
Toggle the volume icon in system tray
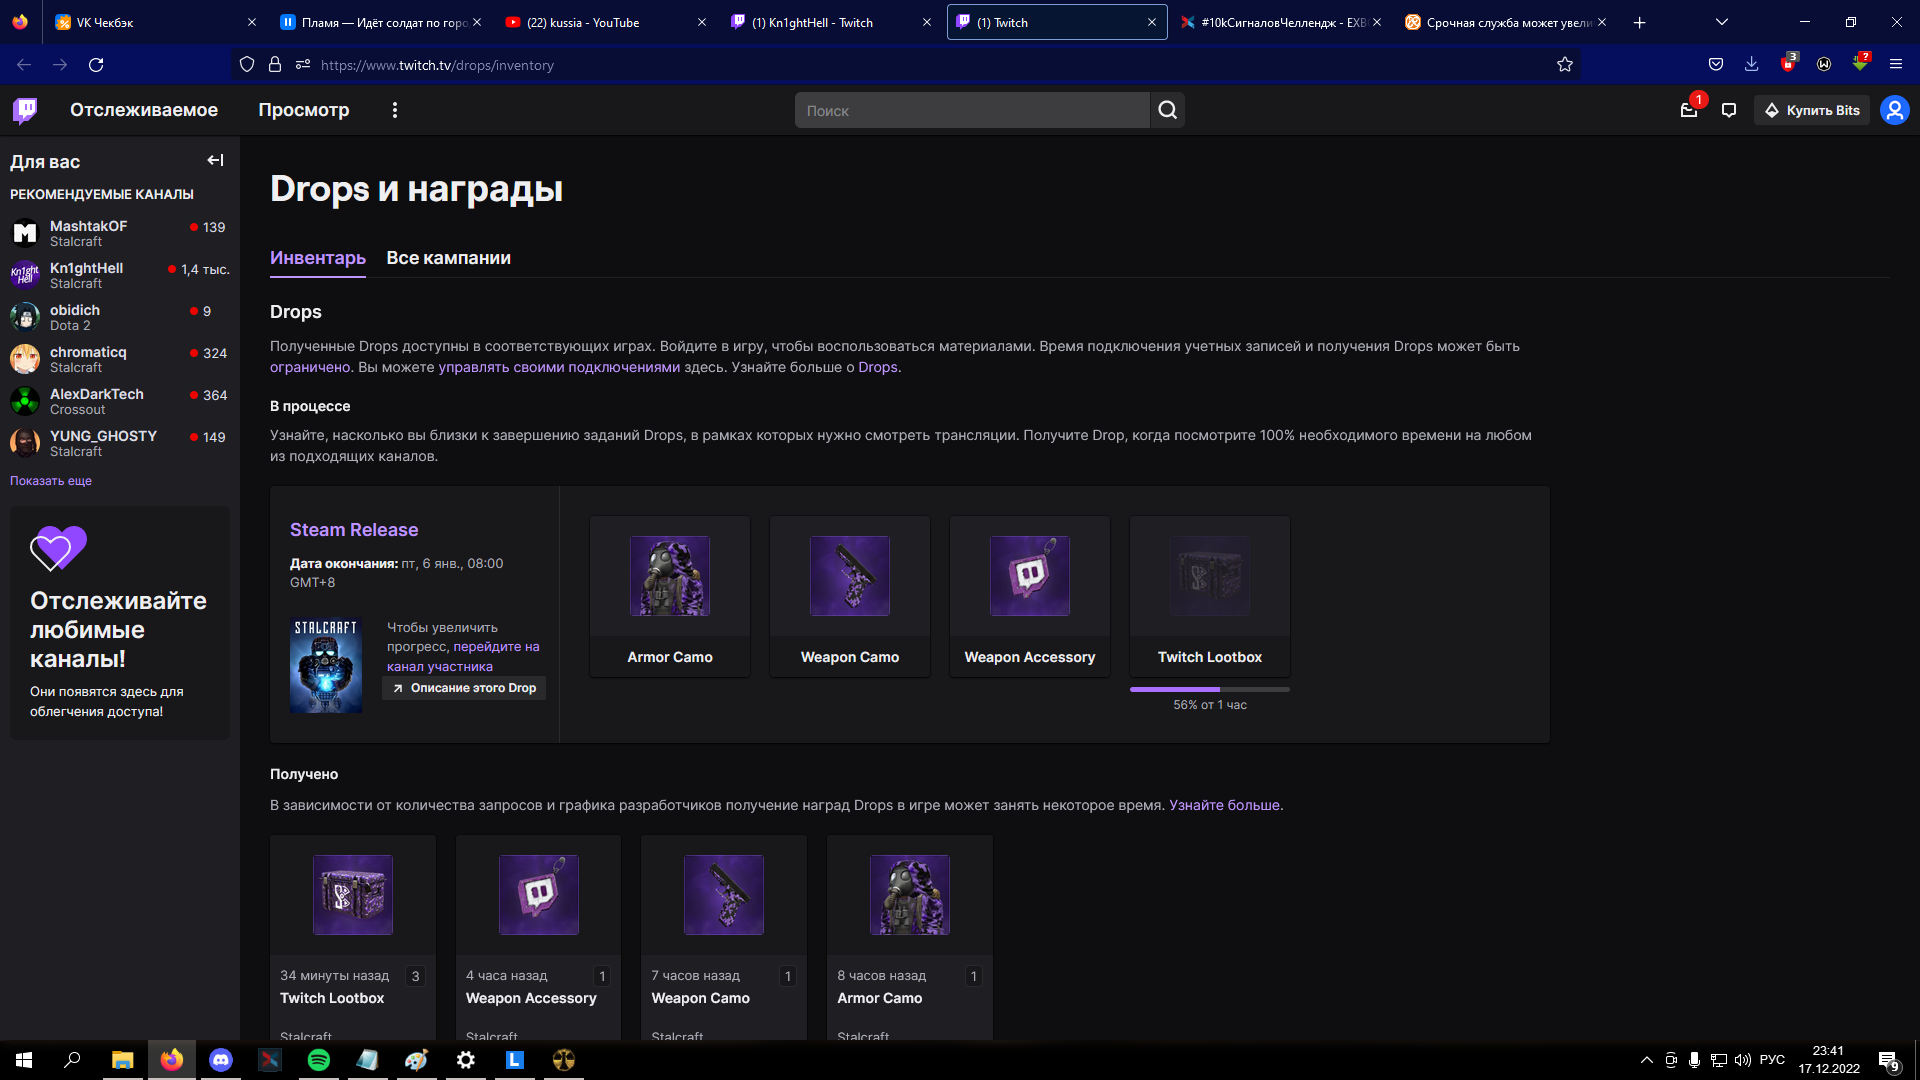click(x=1743, y=1060)
